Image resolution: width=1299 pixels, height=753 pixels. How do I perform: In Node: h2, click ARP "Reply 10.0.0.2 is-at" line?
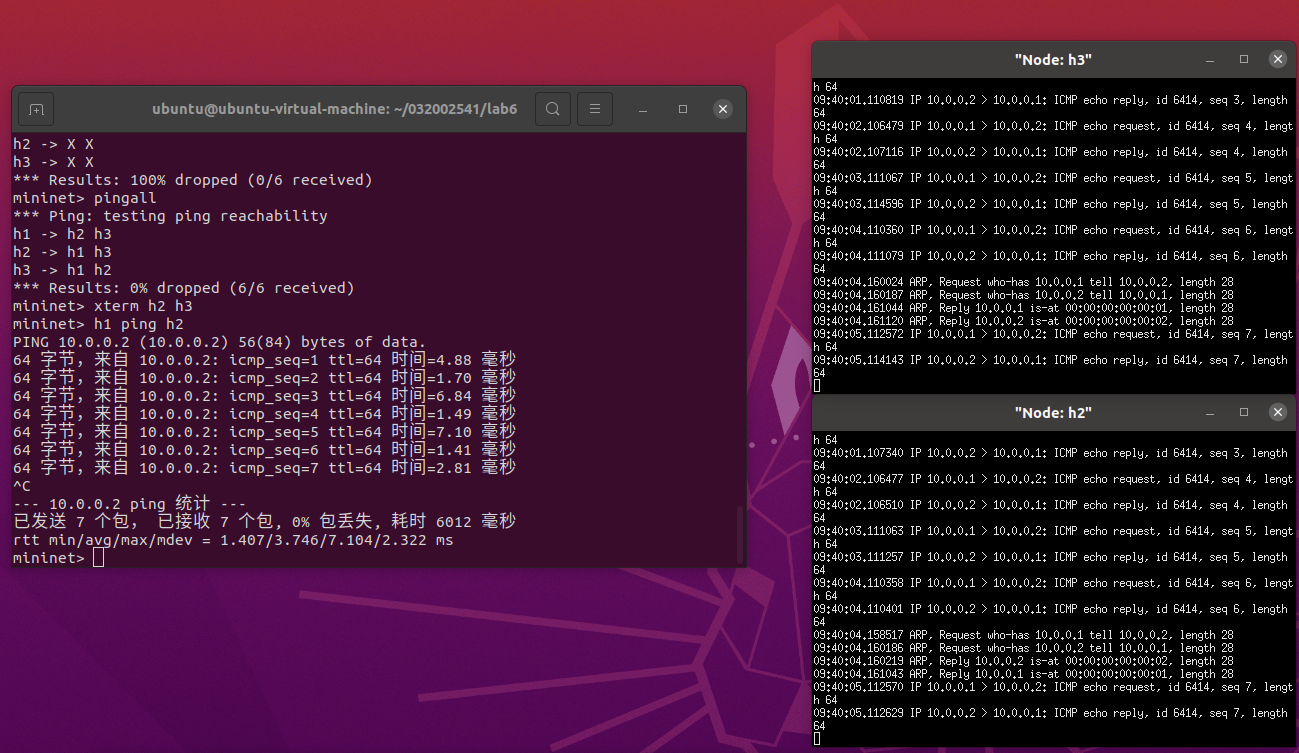pyautogui.click(x=1023, y=661)
